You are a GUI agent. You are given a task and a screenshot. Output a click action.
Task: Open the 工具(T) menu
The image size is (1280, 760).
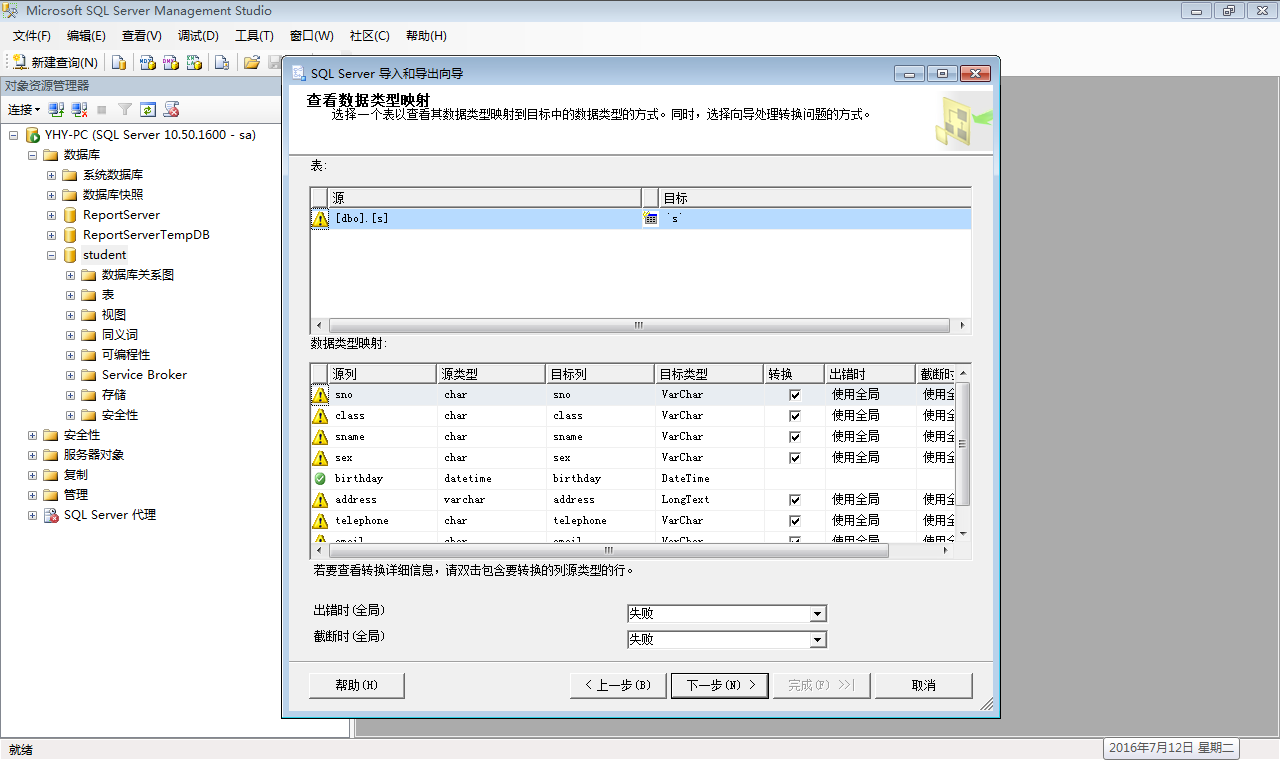point(254,36)
